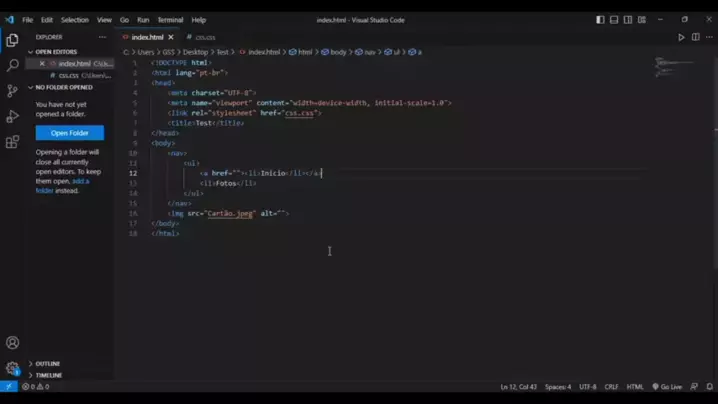Start Go Live server
This screenshot has height=404, width=718.
[x=667, y=387]
